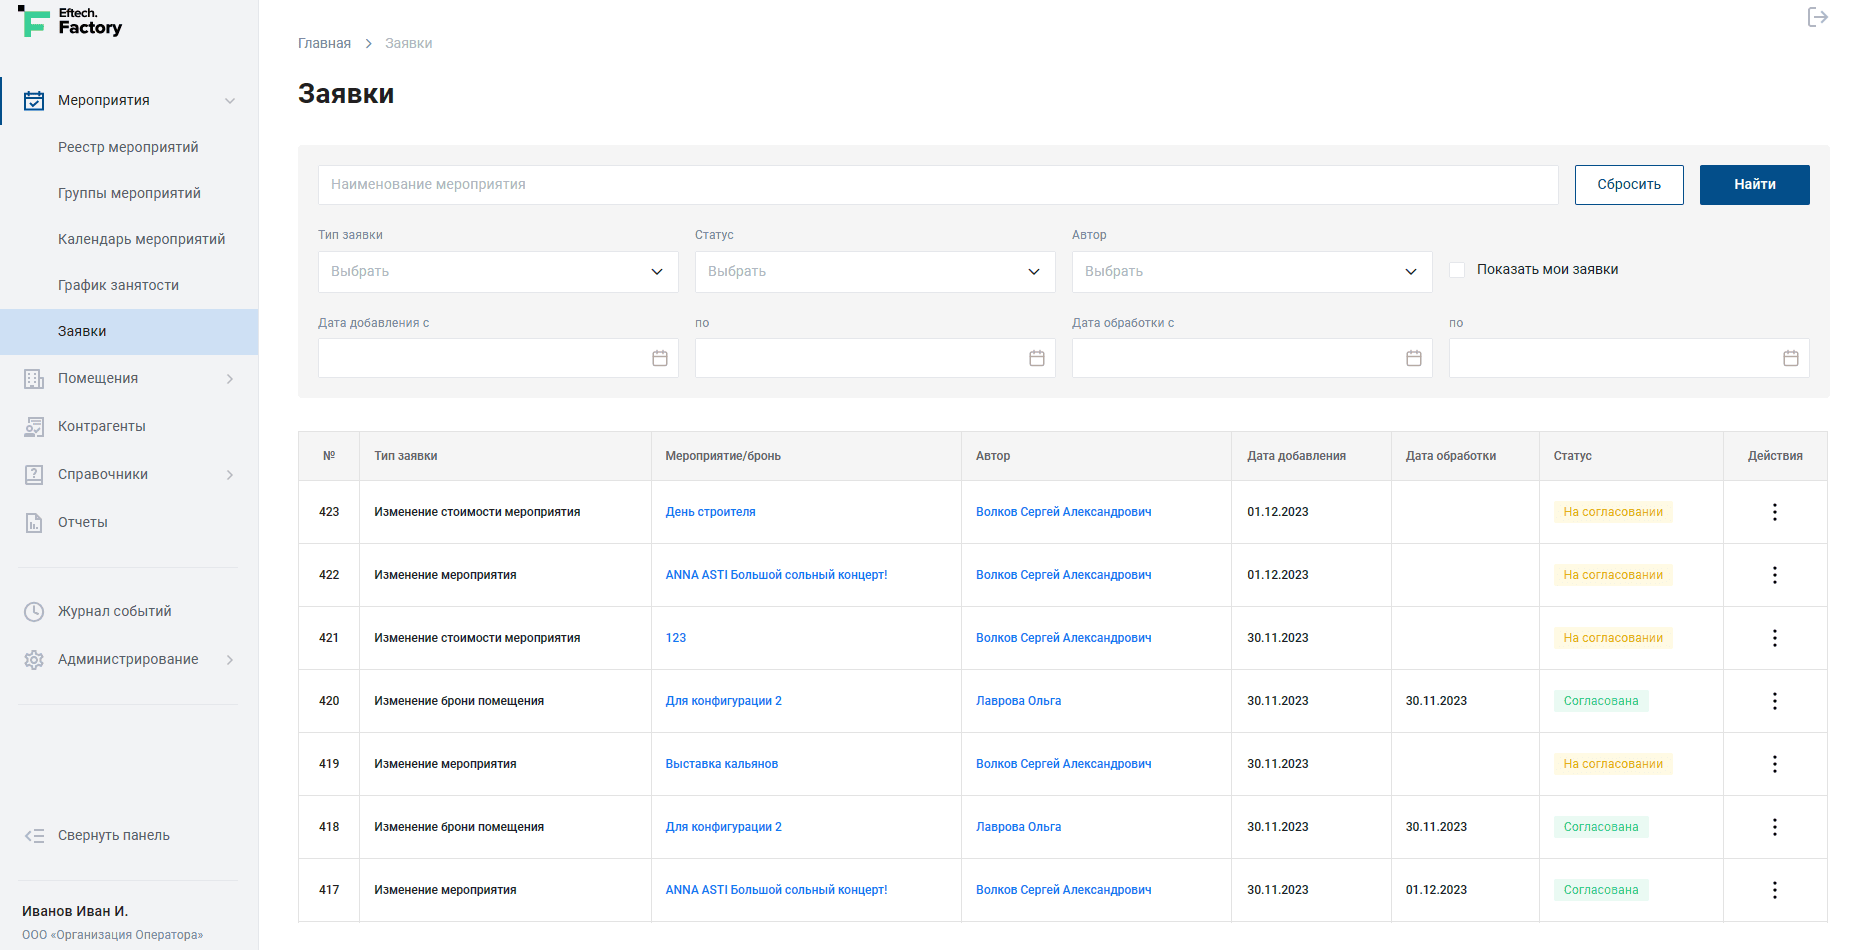1850x950 pixels.
Task: Open actions menu for request 420
Action: 1774,701
